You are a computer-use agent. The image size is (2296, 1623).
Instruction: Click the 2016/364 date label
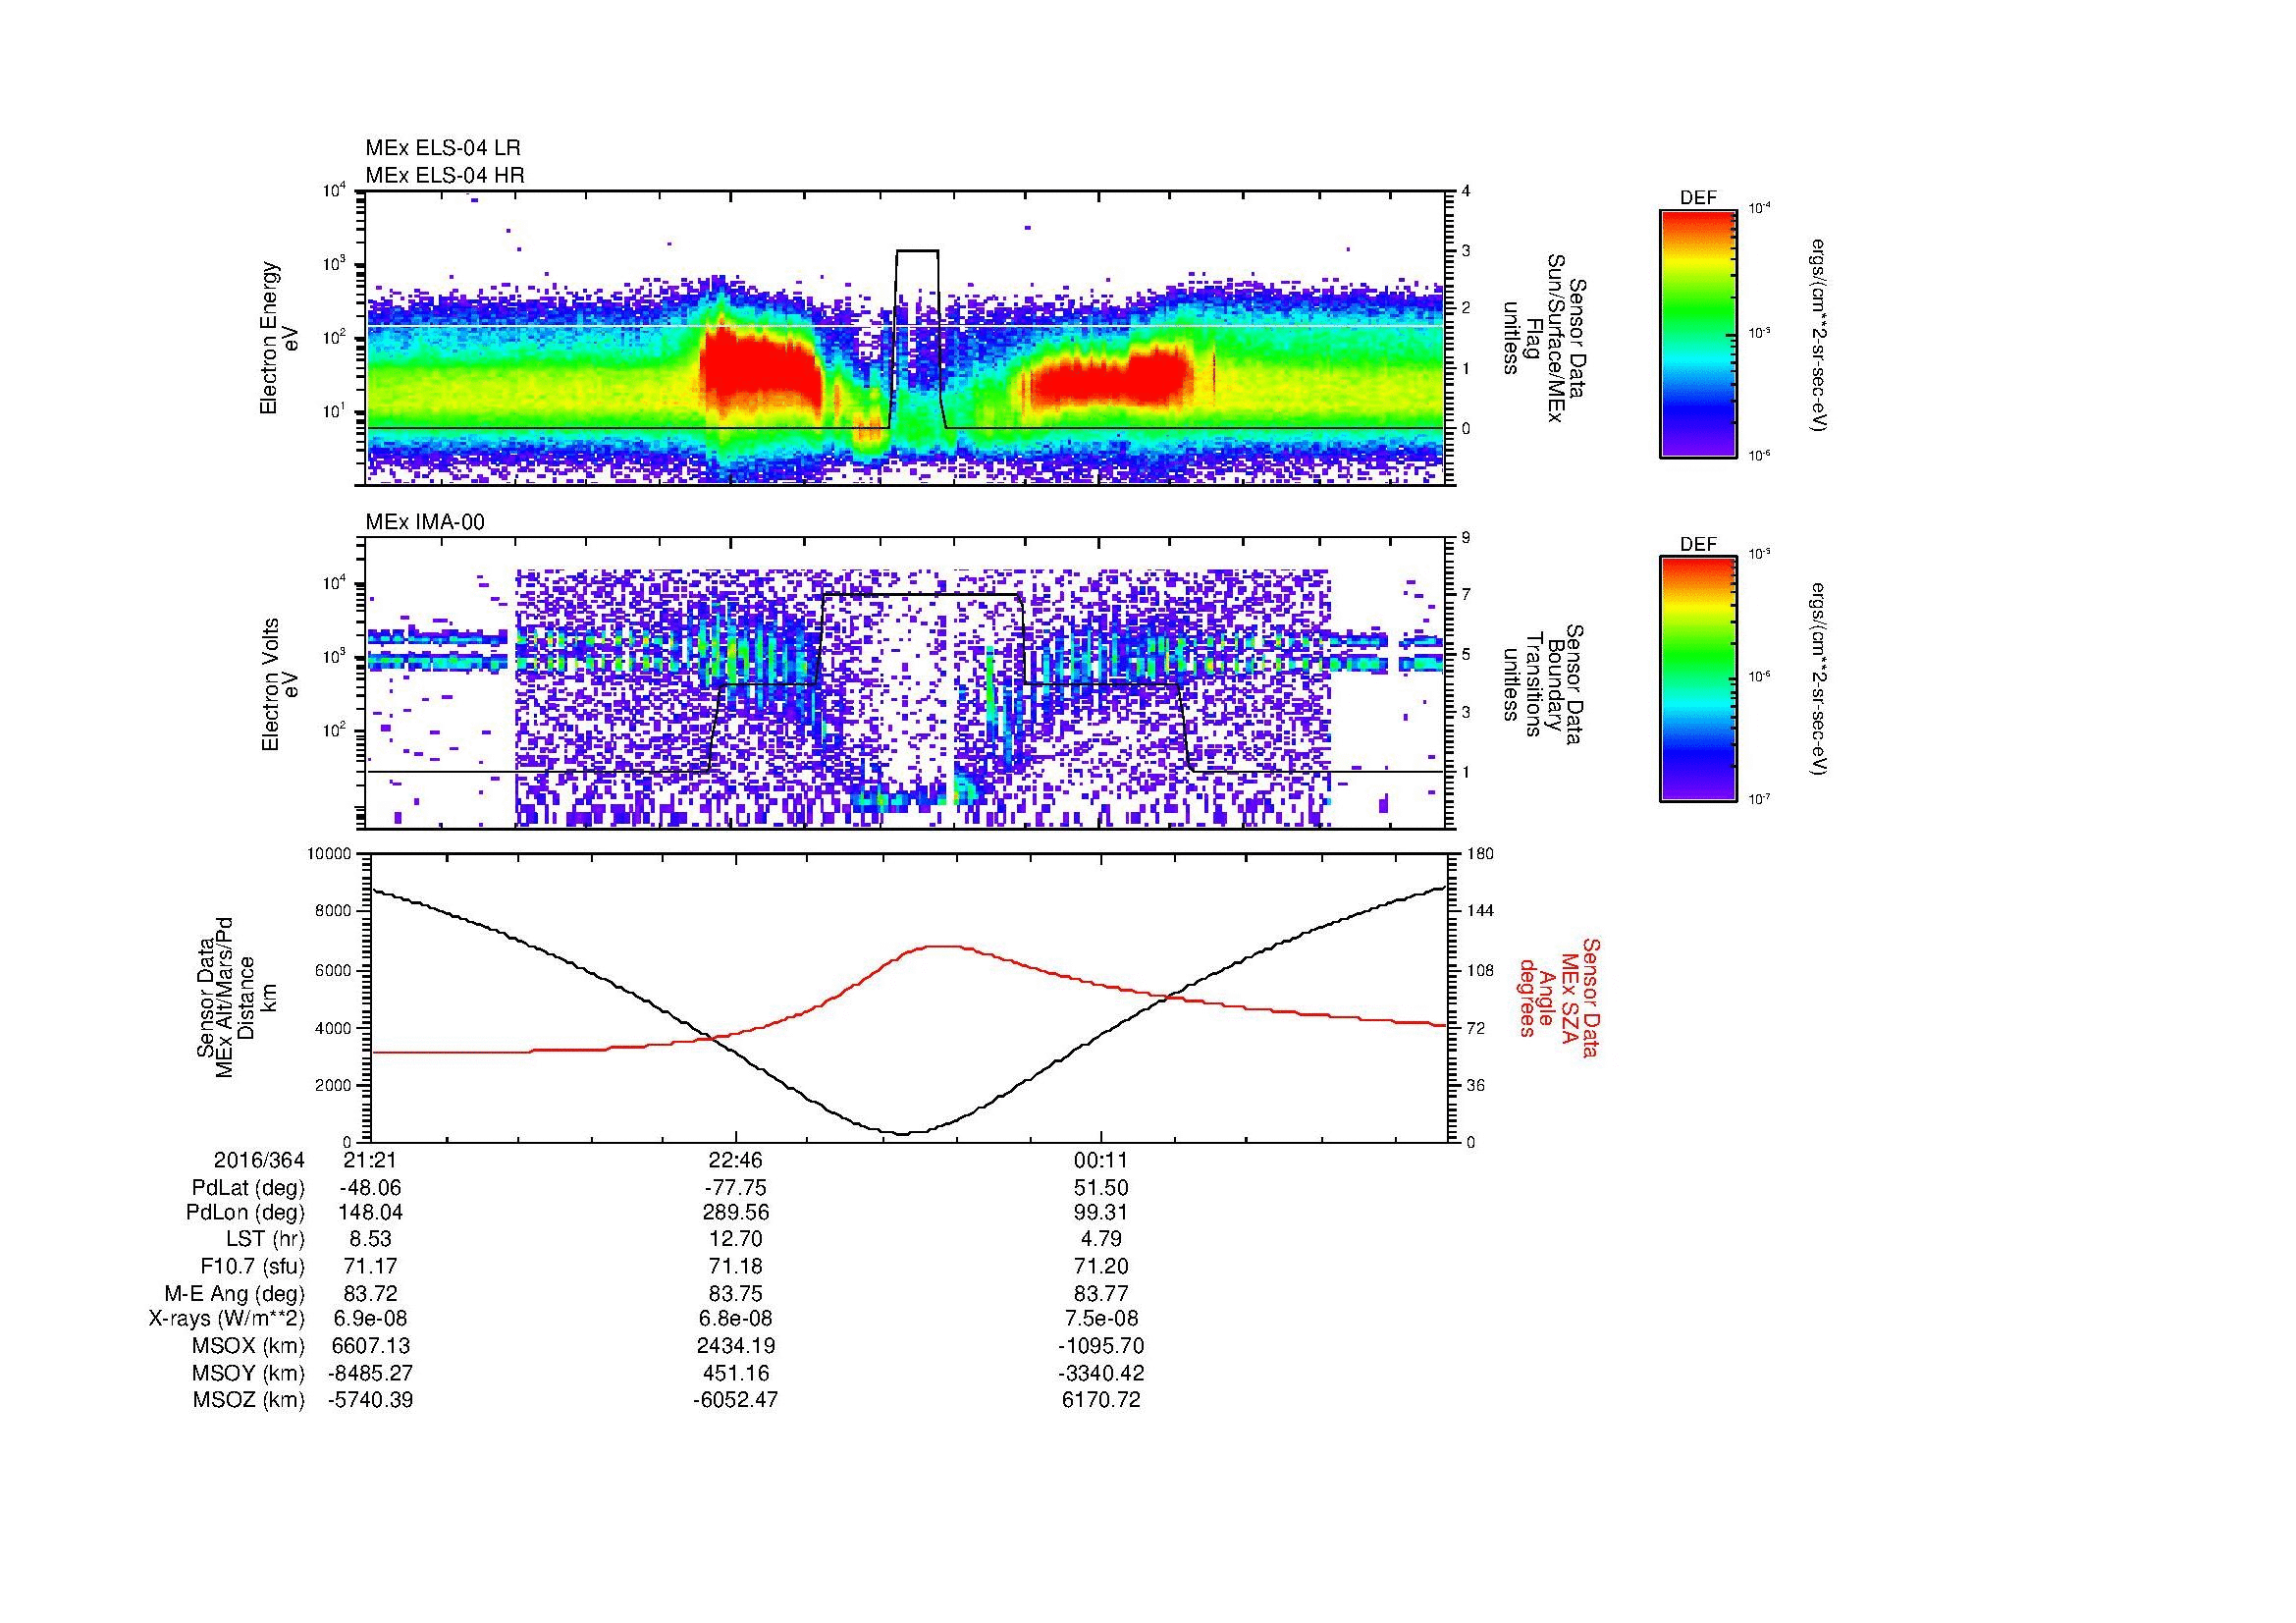(x=259, y=1161)
